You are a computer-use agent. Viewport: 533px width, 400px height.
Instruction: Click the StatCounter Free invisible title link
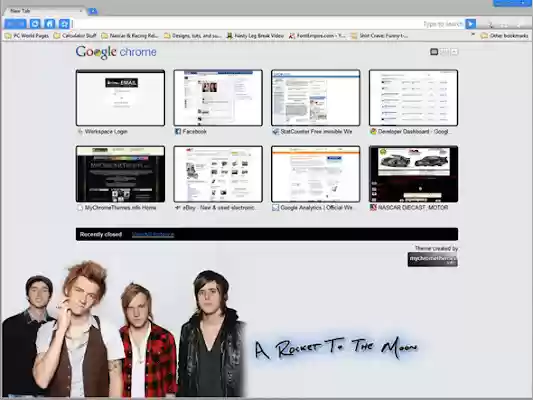point(316,132)
